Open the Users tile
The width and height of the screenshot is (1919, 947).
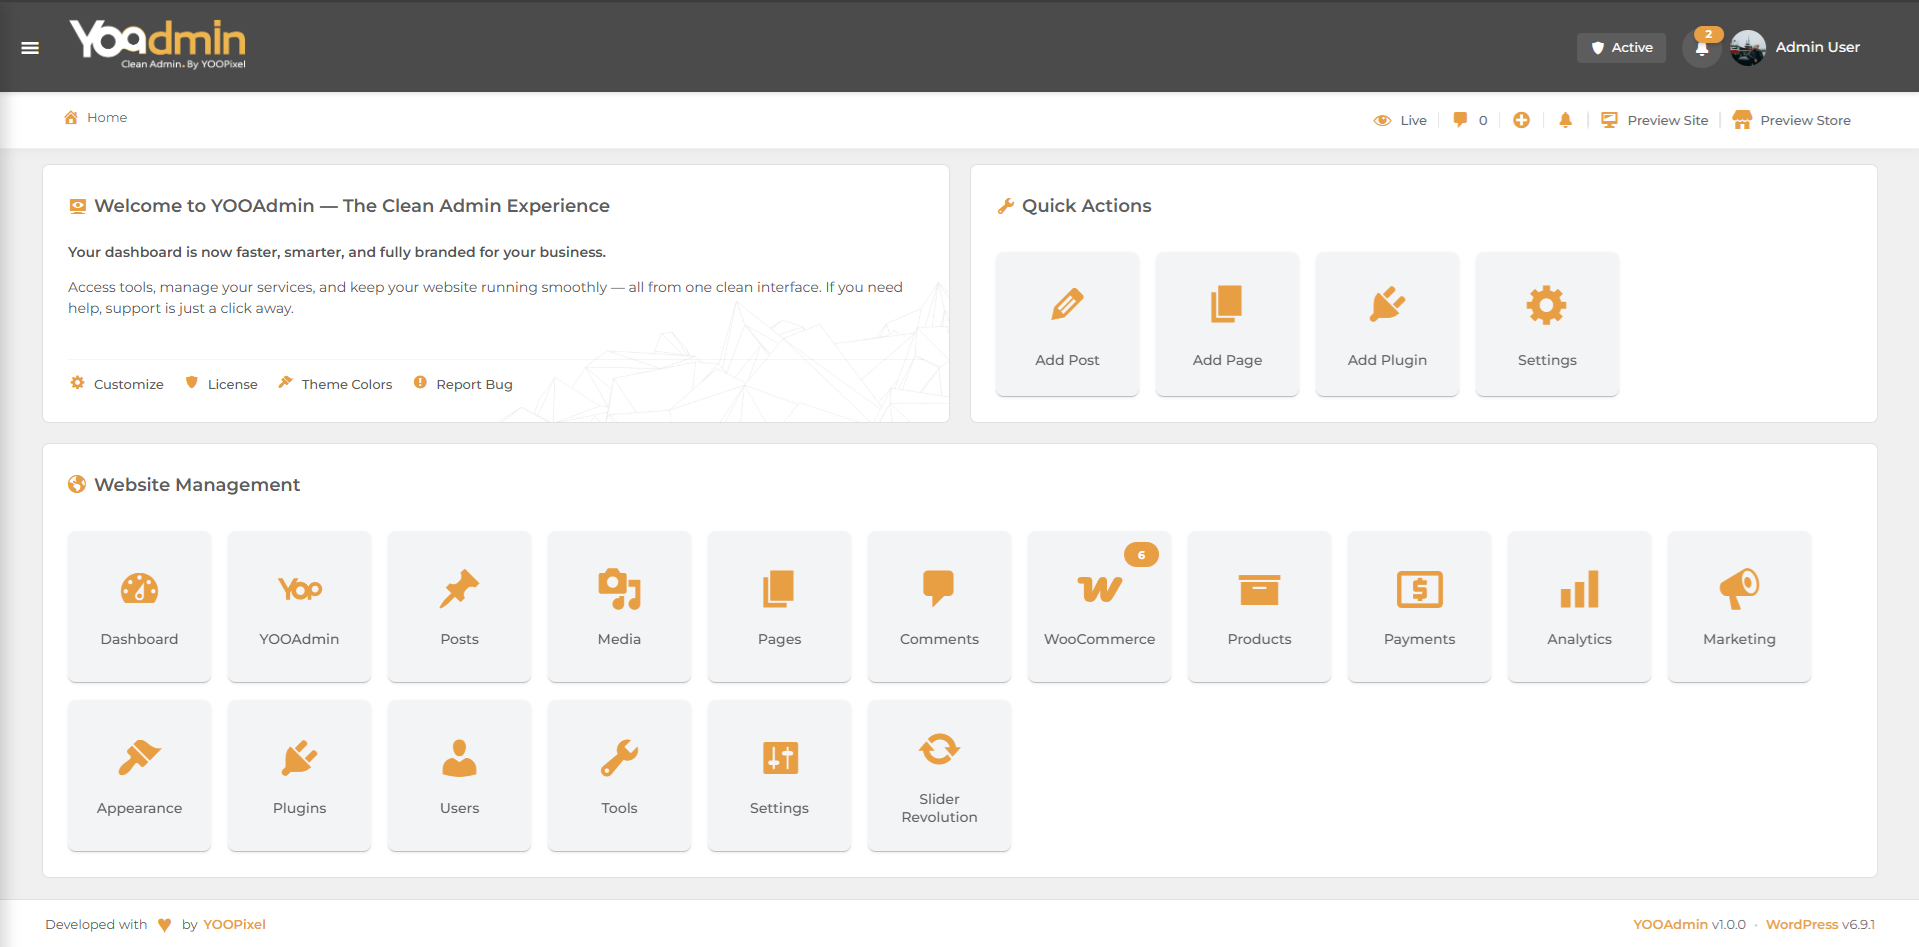(x=459, y=776)
